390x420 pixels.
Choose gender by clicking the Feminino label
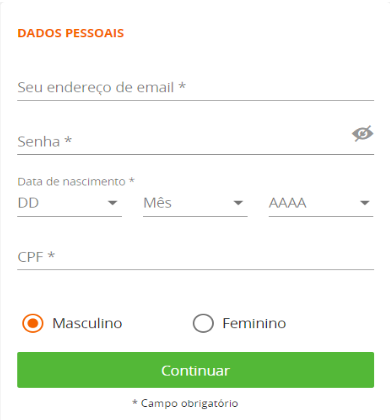click(254, 323)
